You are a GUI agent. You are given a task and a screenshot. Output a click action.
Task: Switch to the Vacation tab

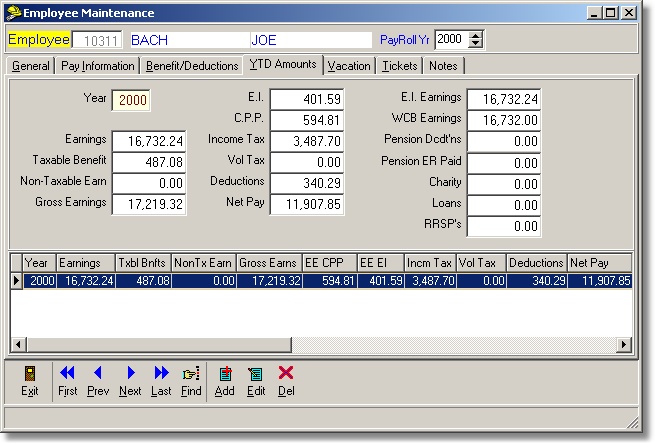[x=349, y=66]
